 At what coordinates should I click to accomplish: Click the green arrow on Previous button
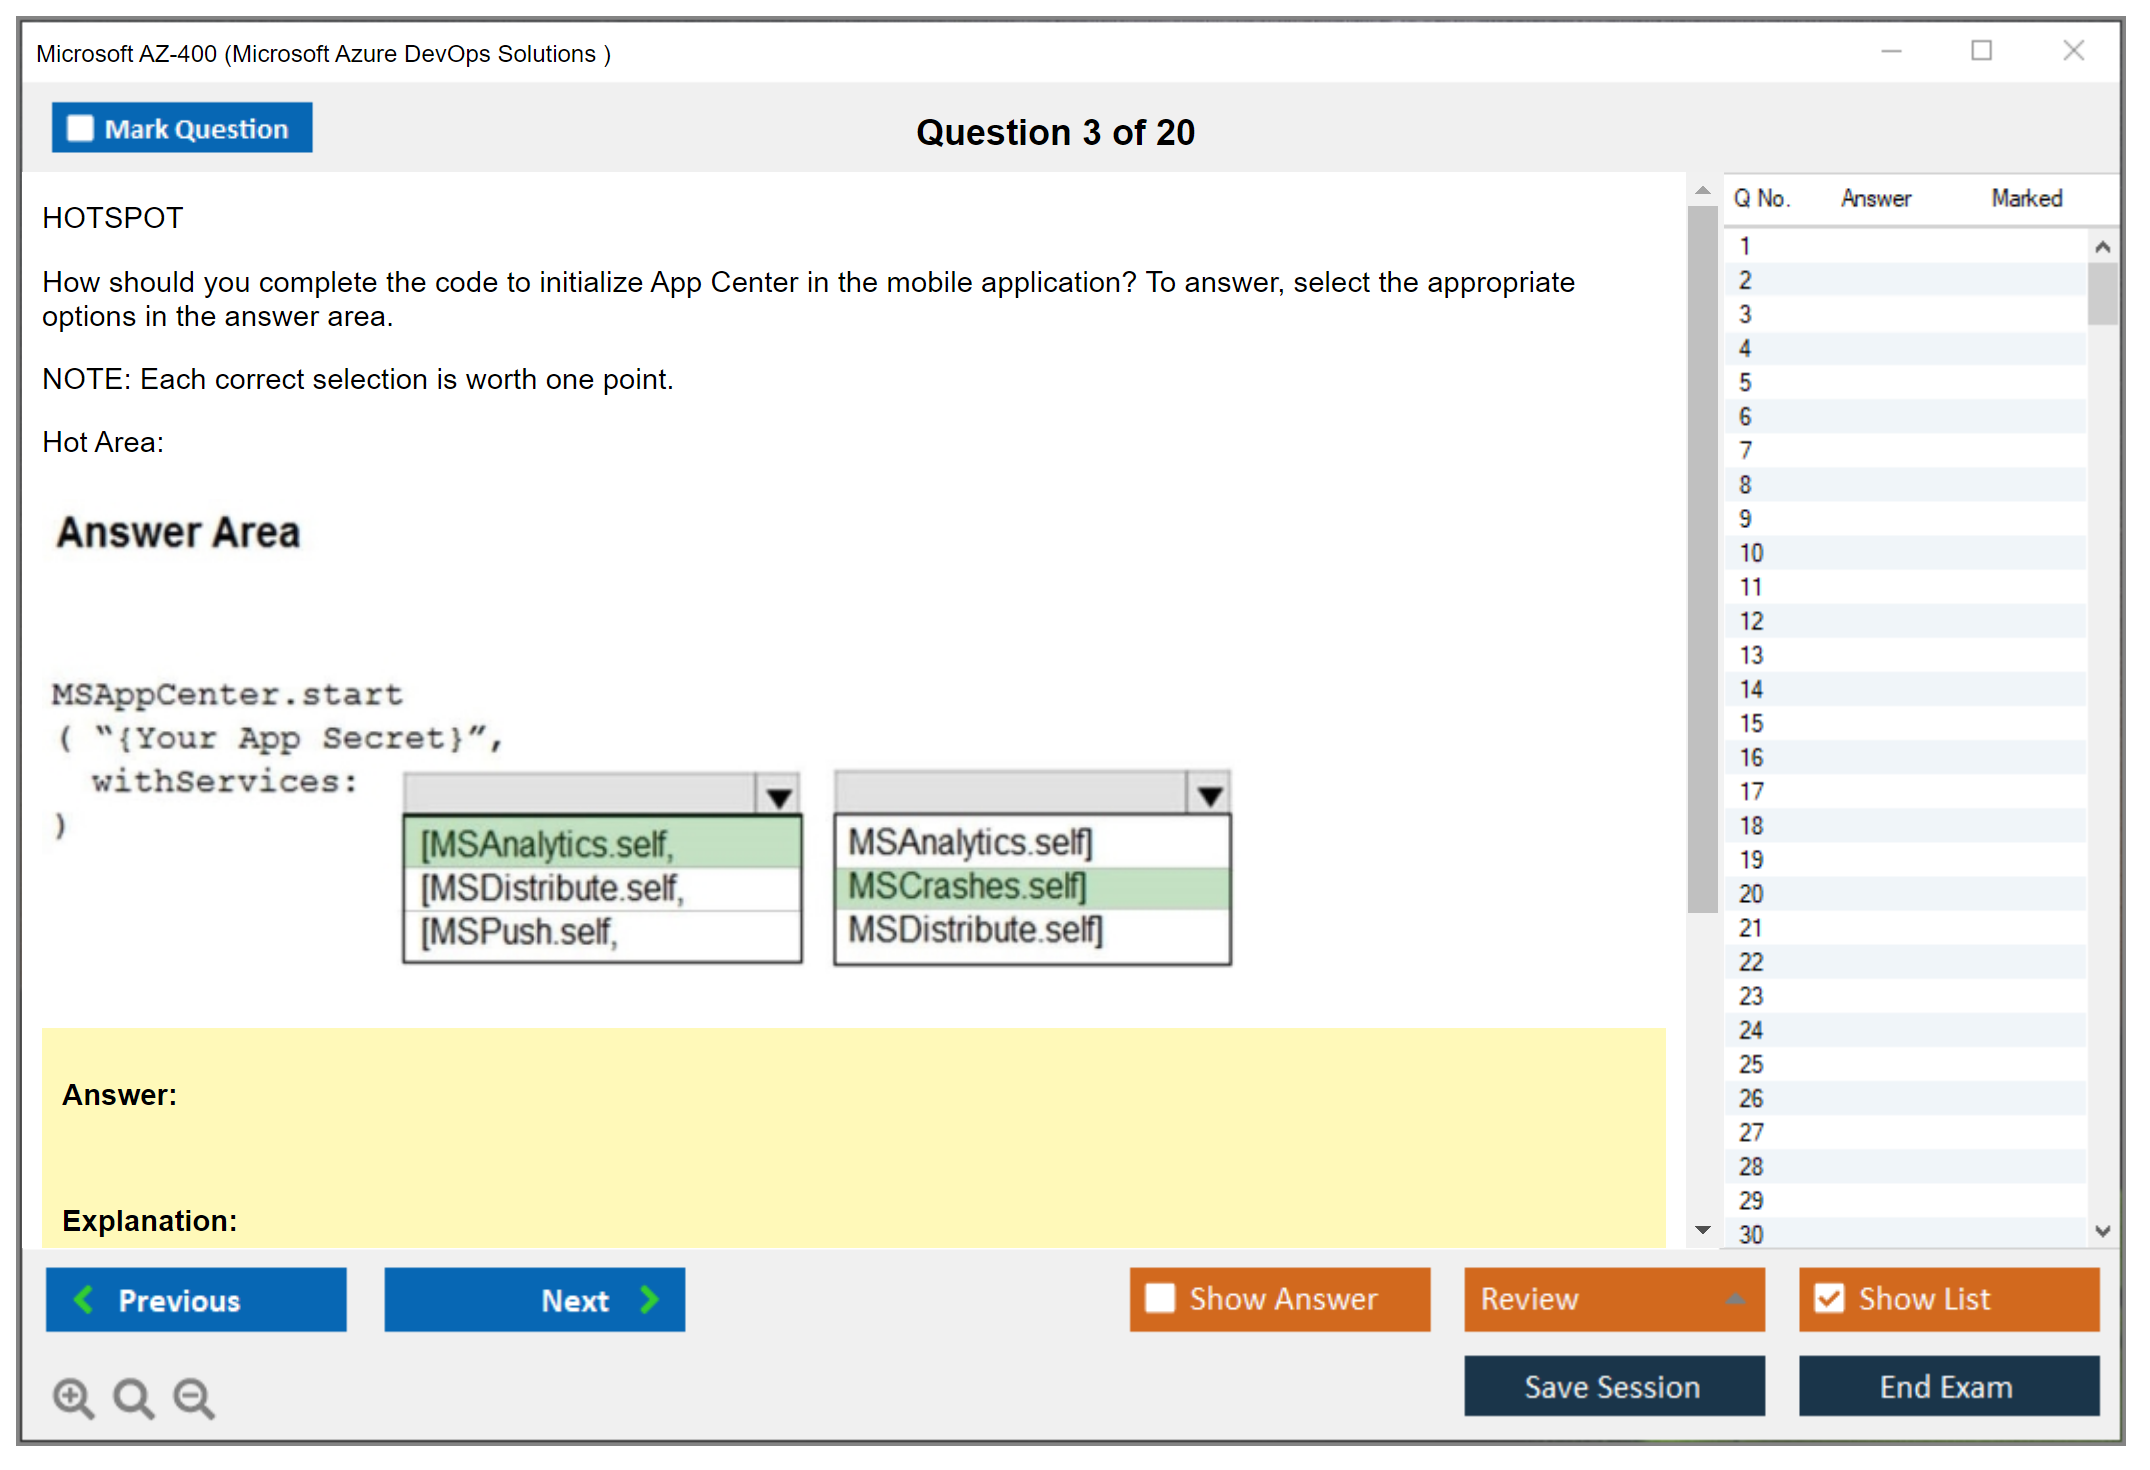(x=84, y=1299)
